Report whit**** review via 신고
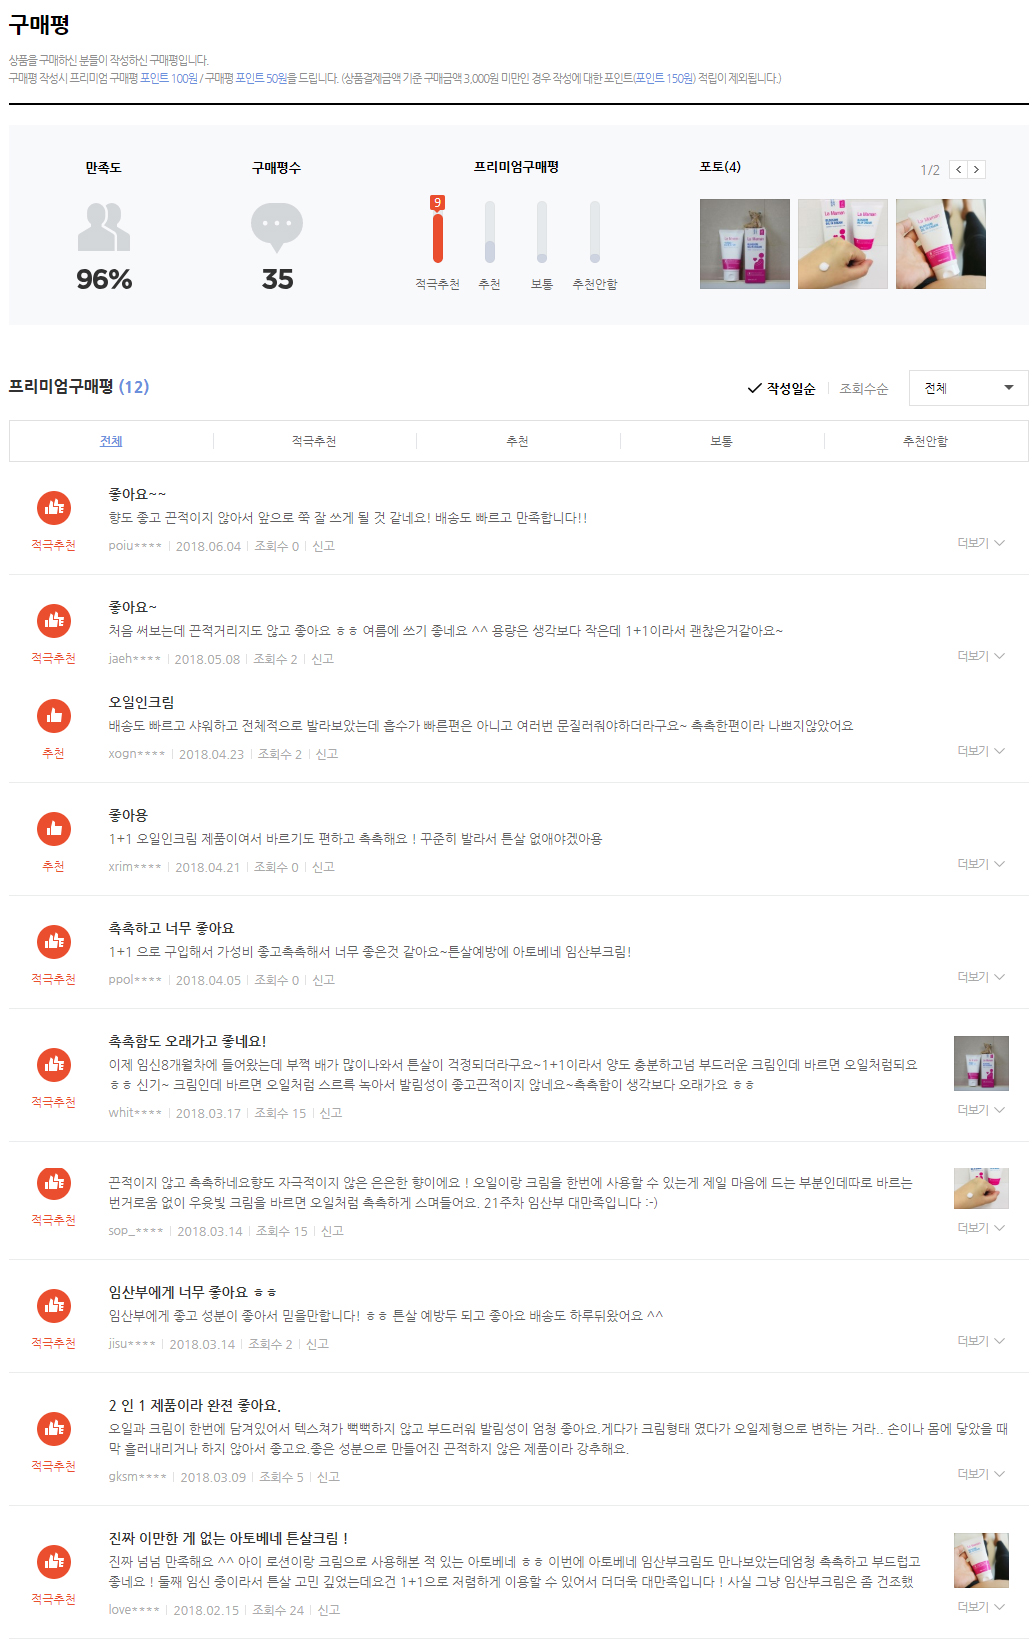Screen dimensions: 1034x1646 (x=330, y=1113)
